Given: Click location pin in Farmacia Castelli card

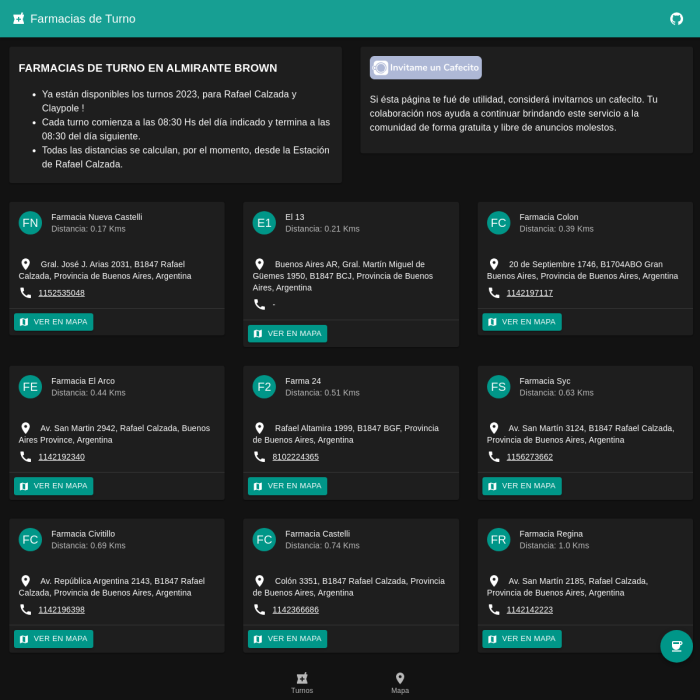Looking at the screenshot, I should coord(259,580).
